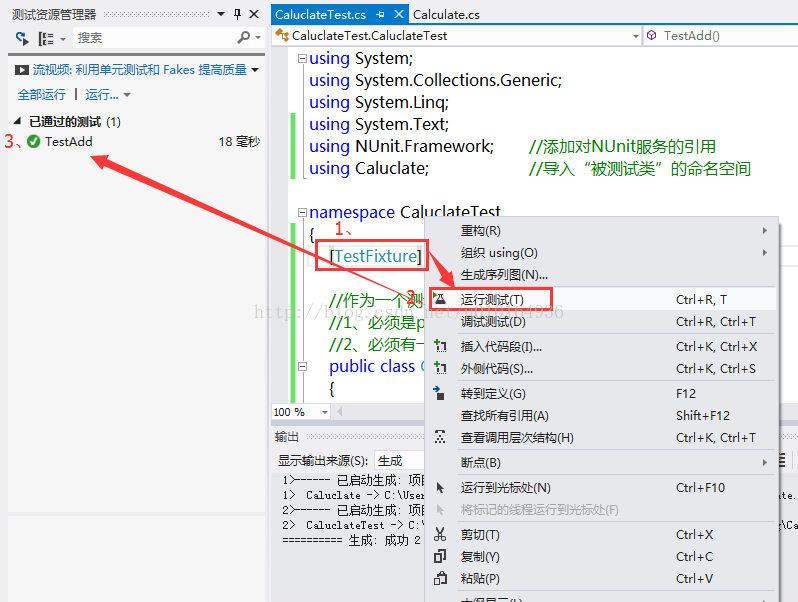
Task: Open the CaluclateTest.CaluclateTest class dropdown
Action: [x=636, y=36]
